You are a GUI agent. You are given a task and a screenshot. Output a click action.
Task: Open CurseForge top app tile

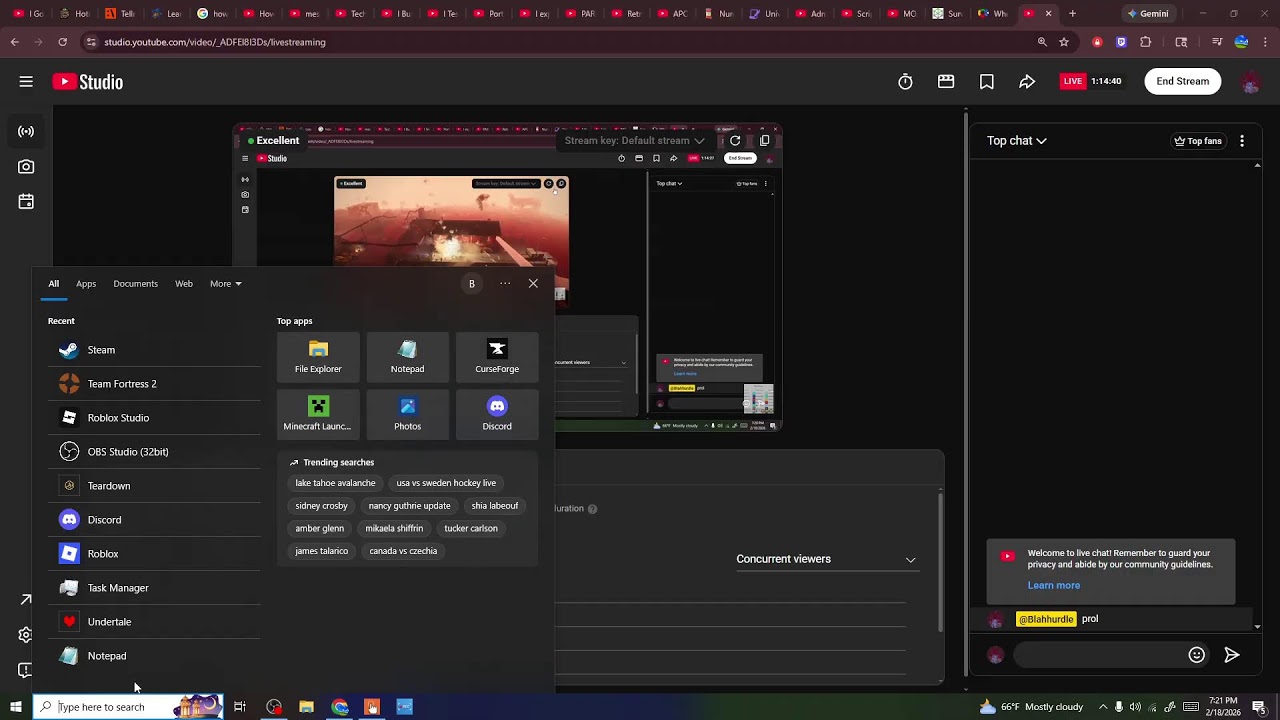497,357
